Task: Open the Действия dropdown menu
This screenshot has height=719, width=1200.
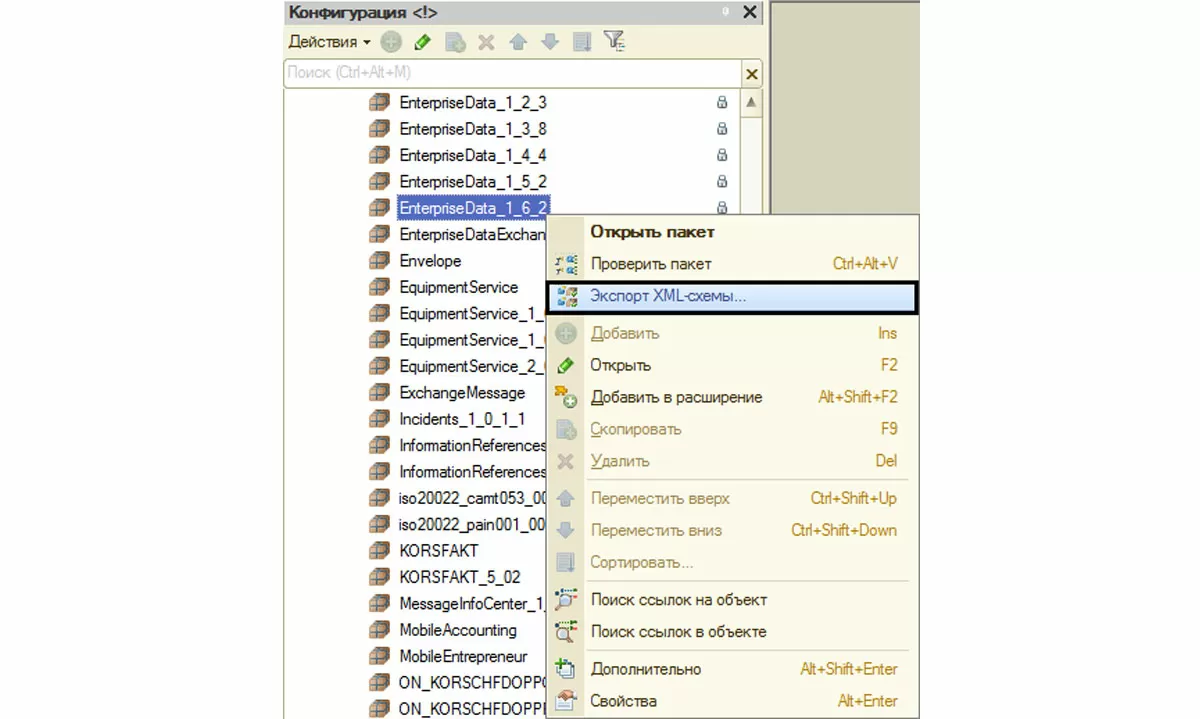Action: 330,42
